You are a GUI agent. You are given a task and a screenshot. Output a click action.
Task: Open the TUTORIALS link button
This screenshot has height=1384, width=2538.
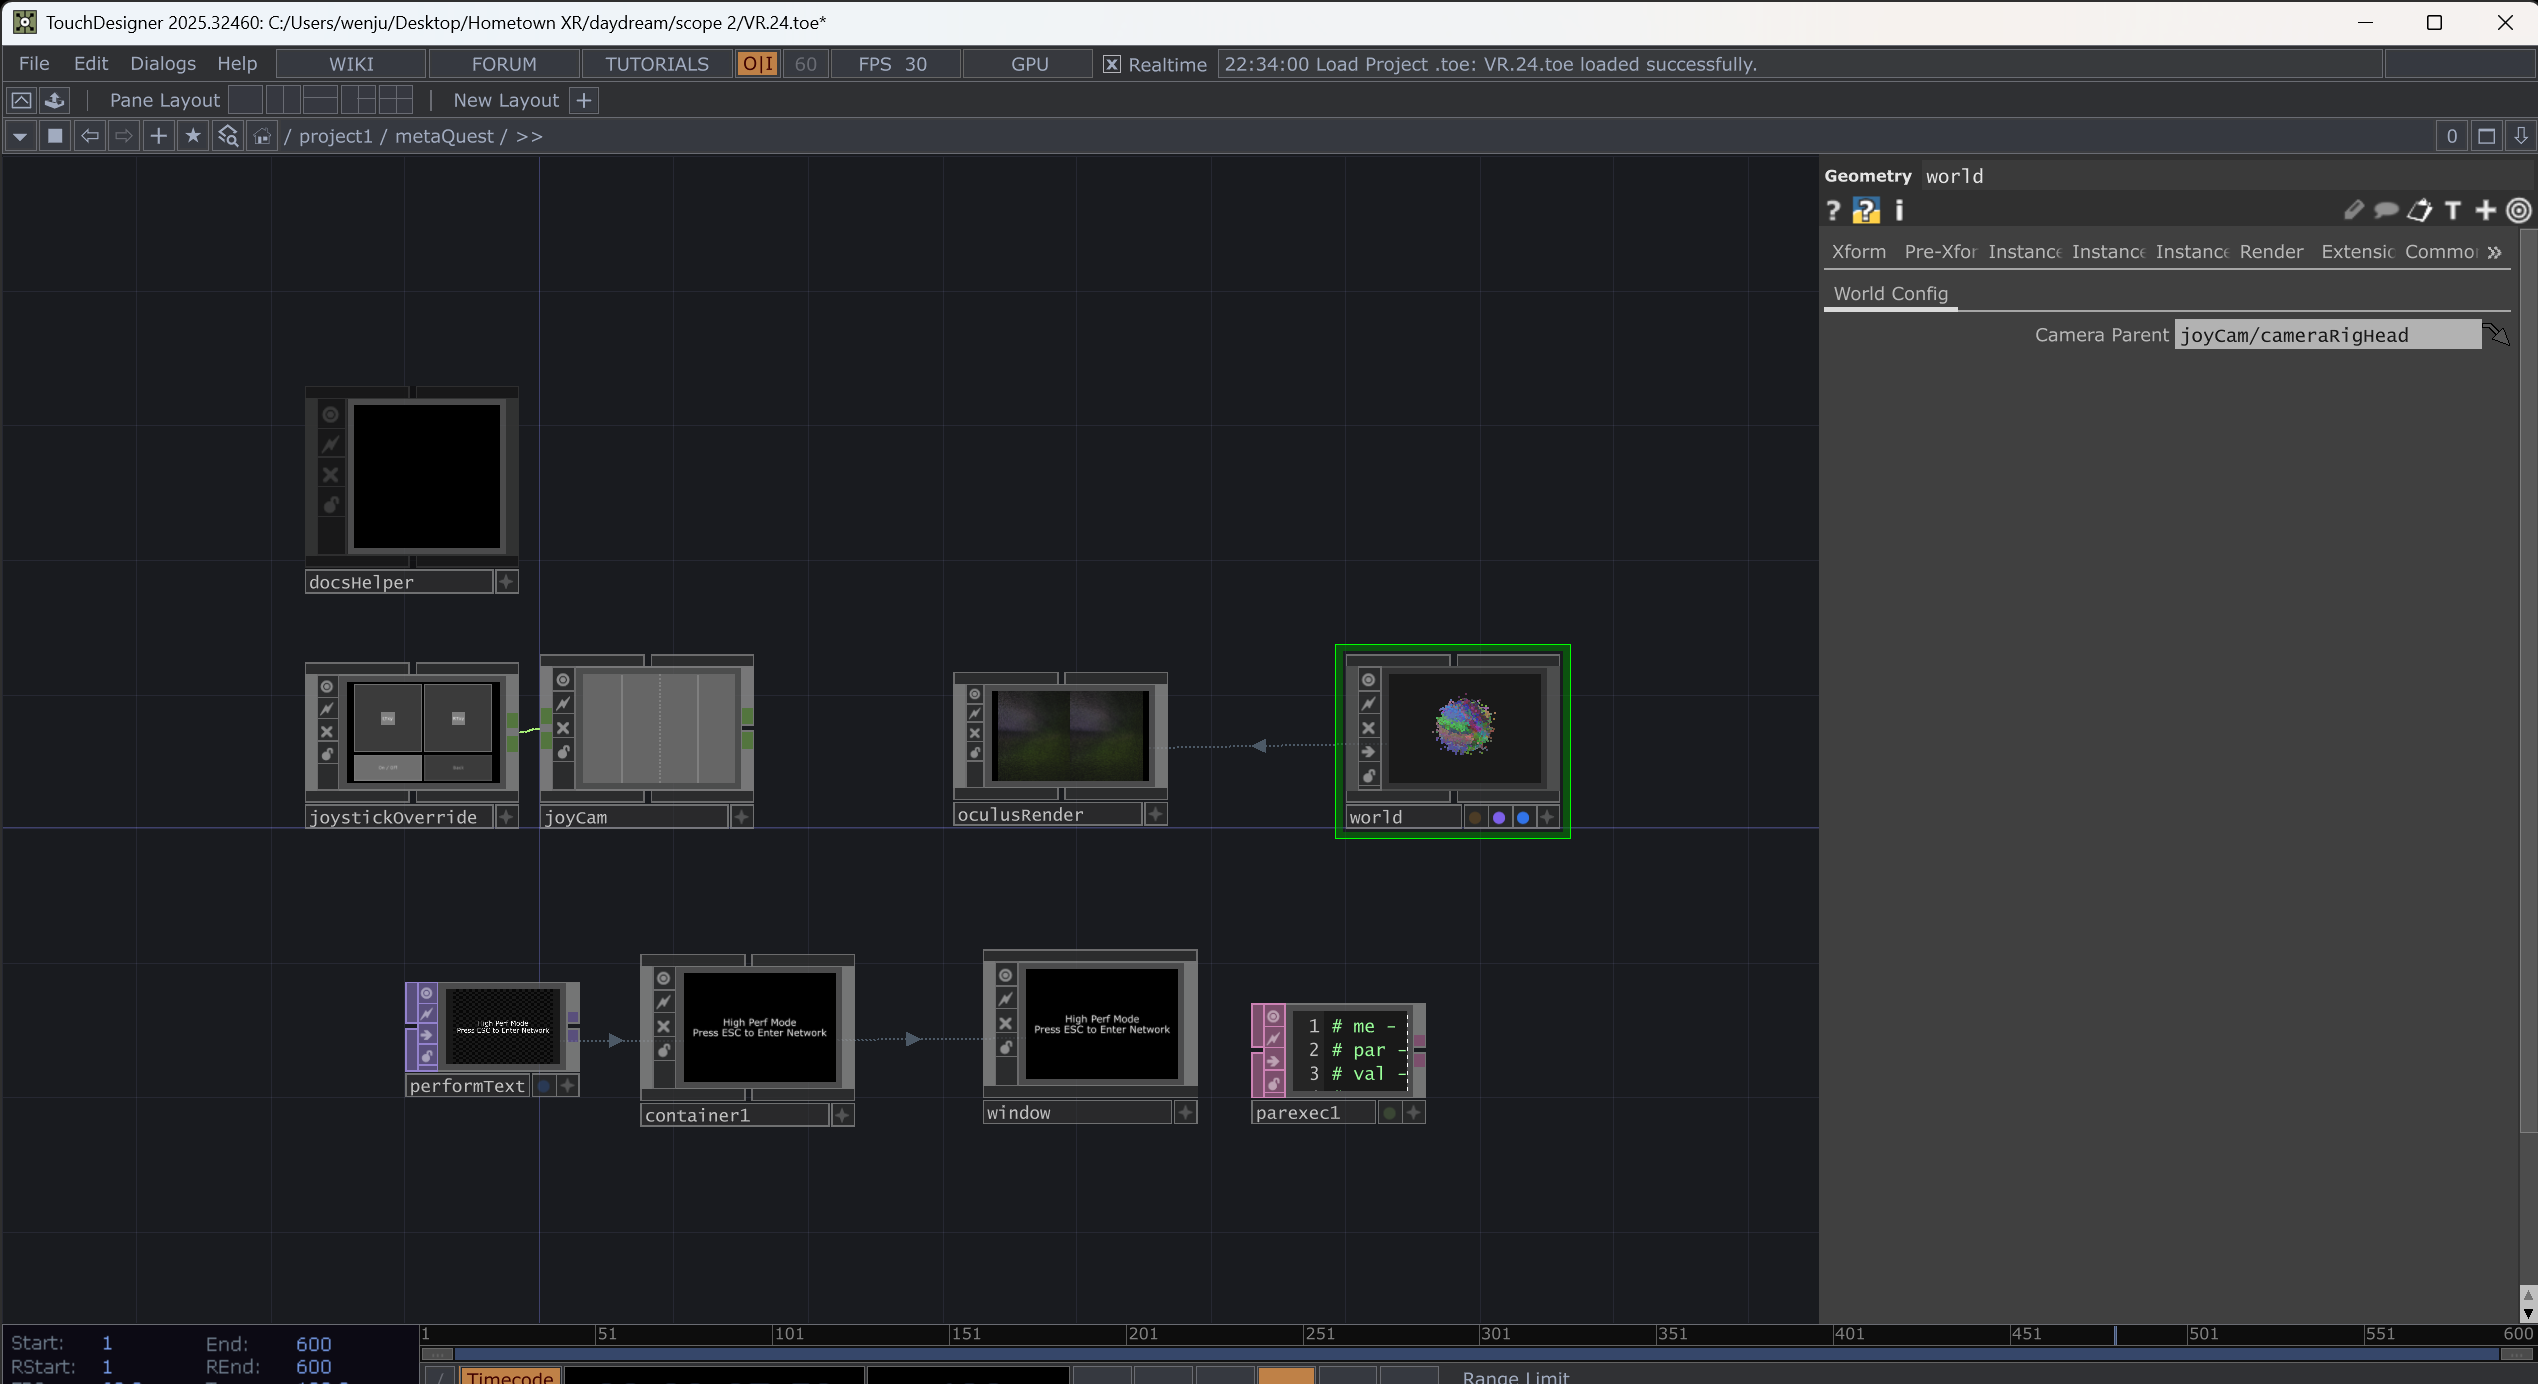point(656,64)
